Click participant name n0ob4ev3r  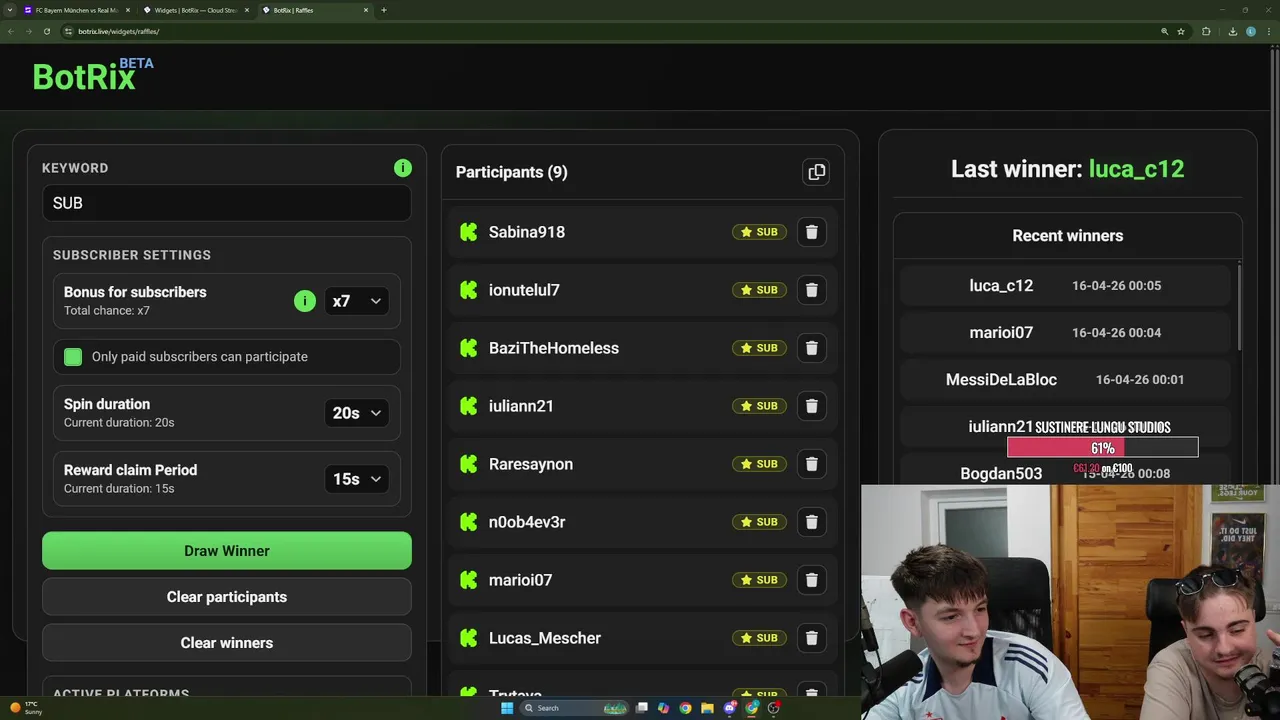tap(527, 522)
